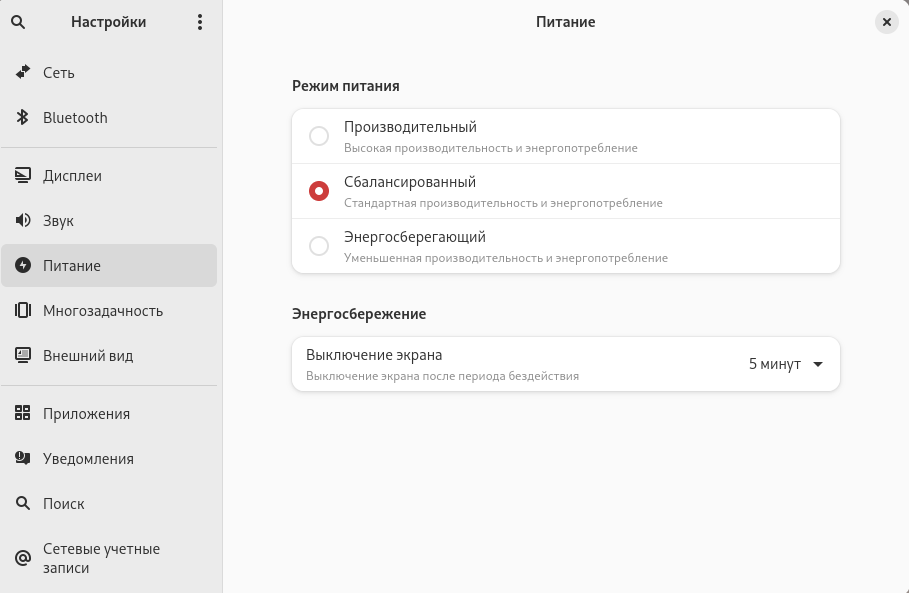Close the settings window
The width and height of the screenshot is (909, 593).
tap(886, 22)
